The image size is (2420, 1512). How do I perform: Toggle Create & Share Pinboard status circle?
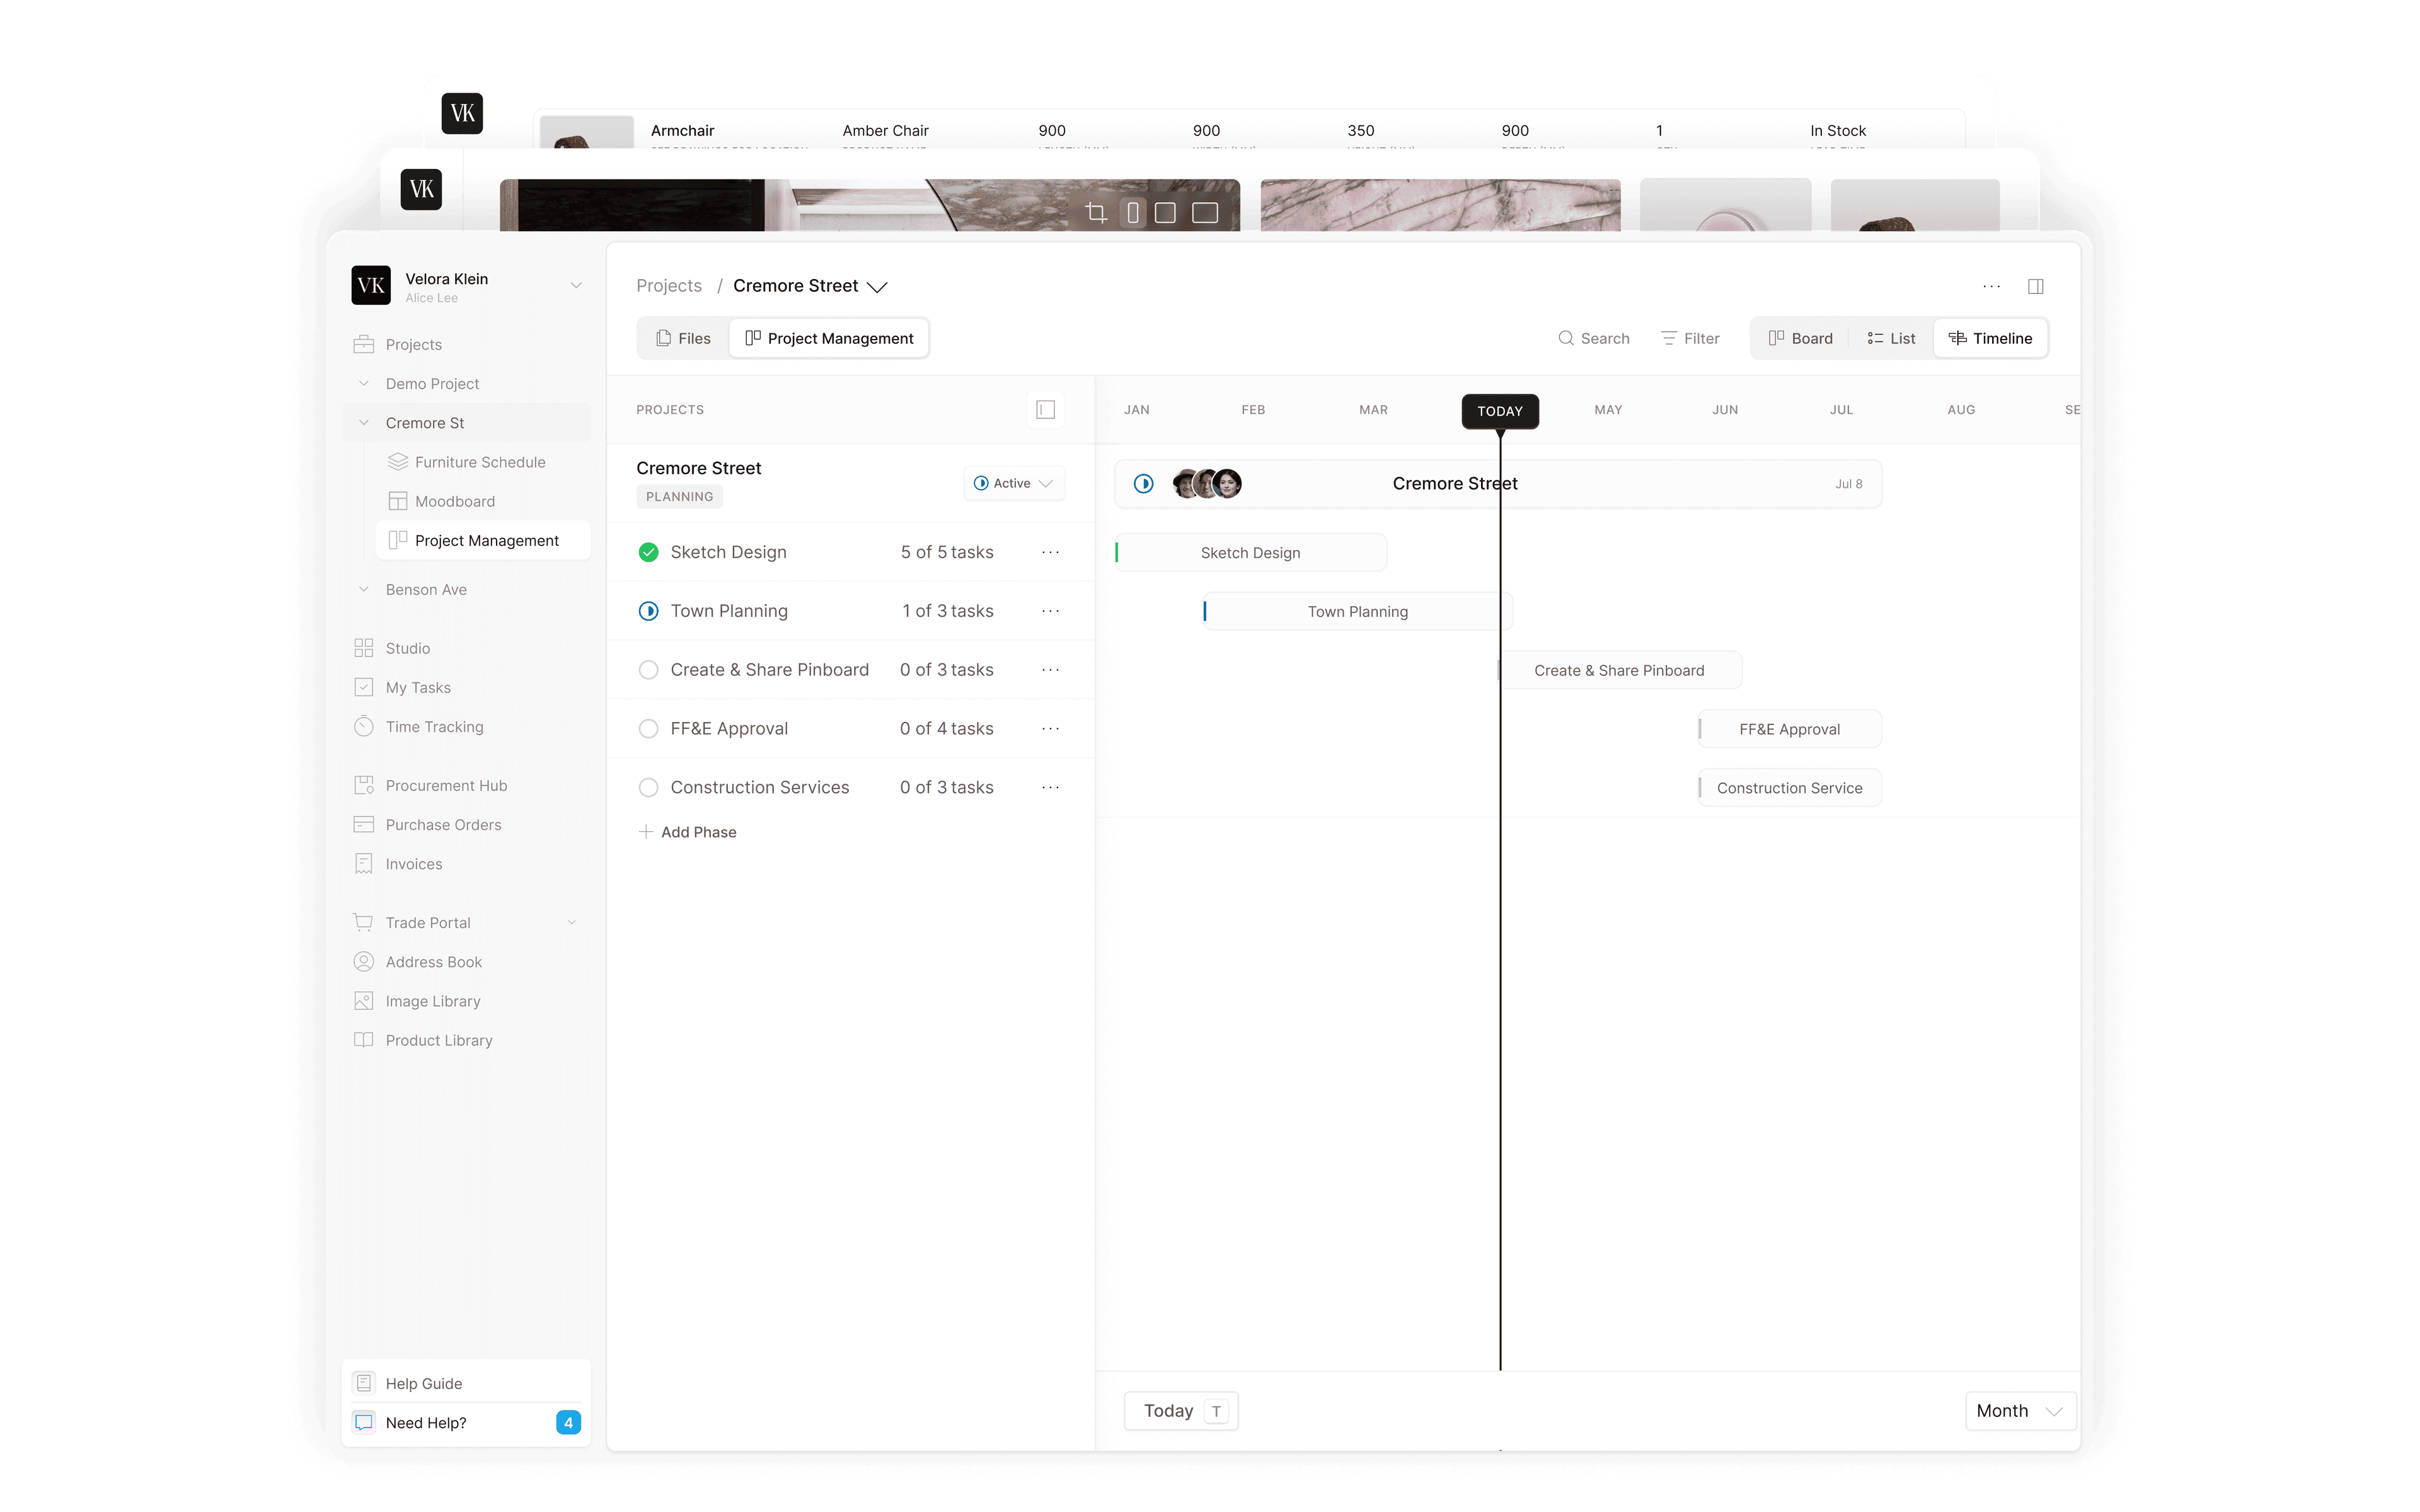click(x=648, y=669)
